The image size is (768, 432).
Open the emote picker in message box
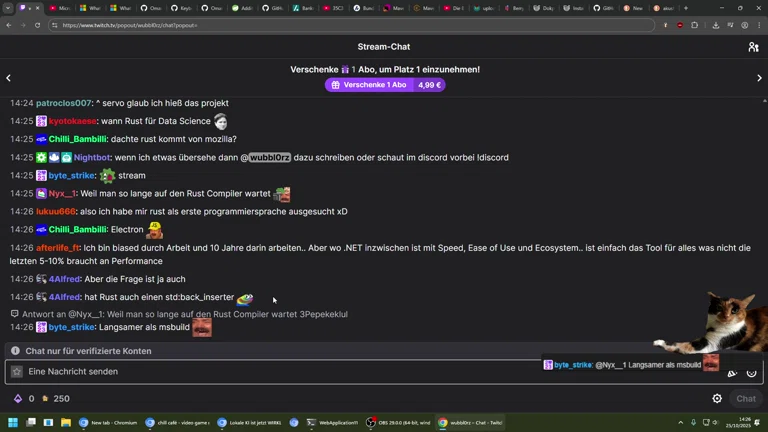tap(751, 372)
